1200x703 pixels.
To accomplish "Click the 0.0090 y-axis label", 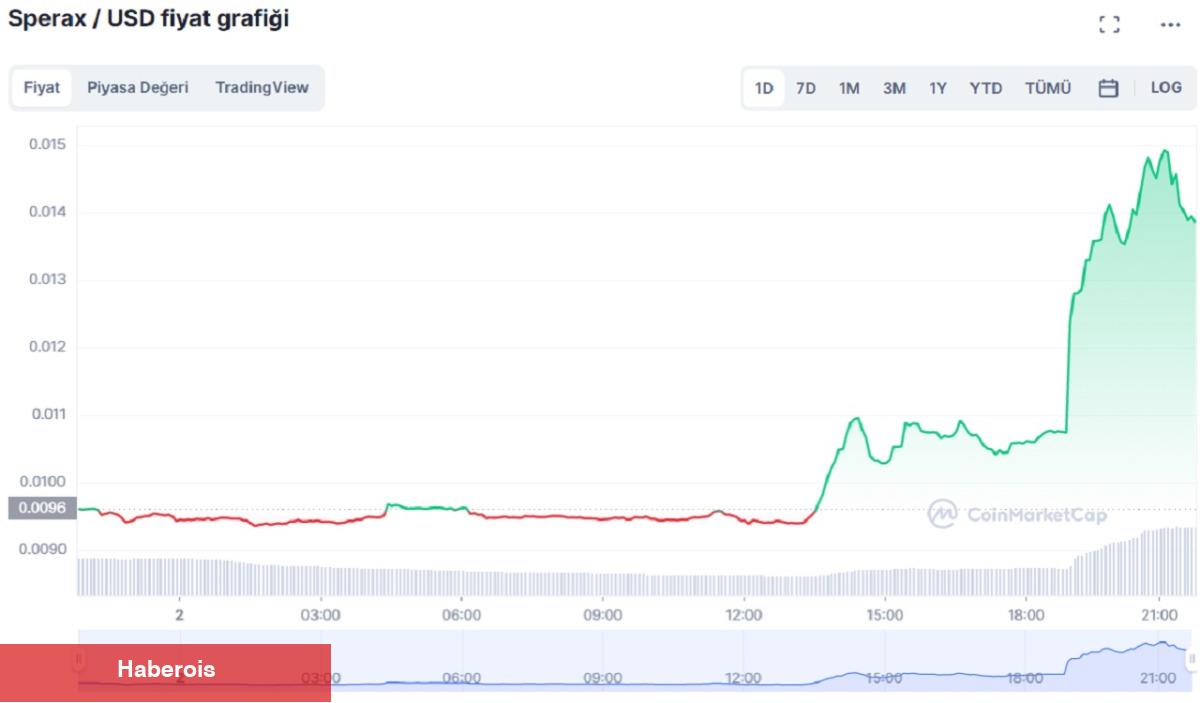I will [45, 549].
